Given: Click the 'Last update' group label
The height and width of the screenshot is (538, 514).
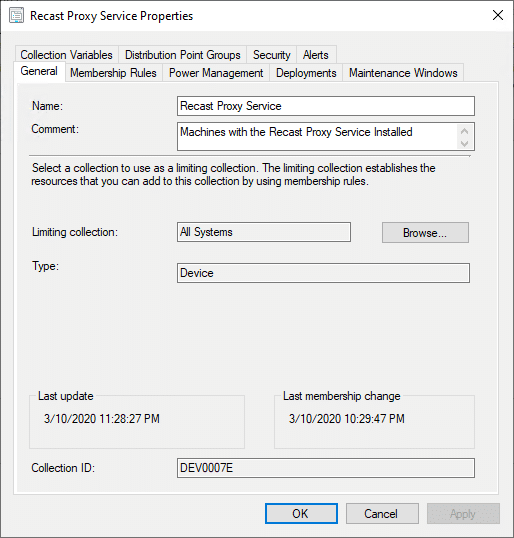Looking at the screenshot, I should pos(66,396).
